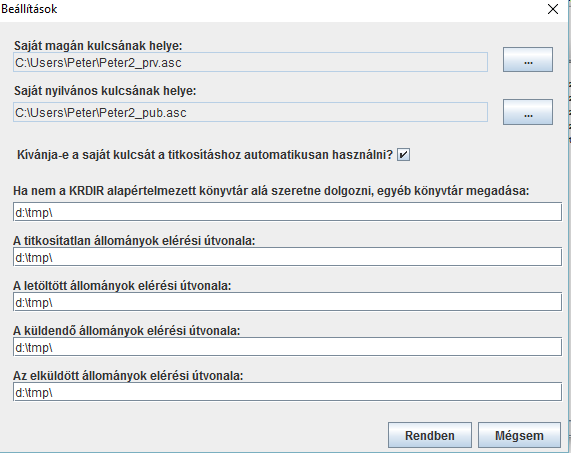Click the 'Saját nyilvános kulcsának helye' label
571x453 pixels.
[x=105, y=91]
